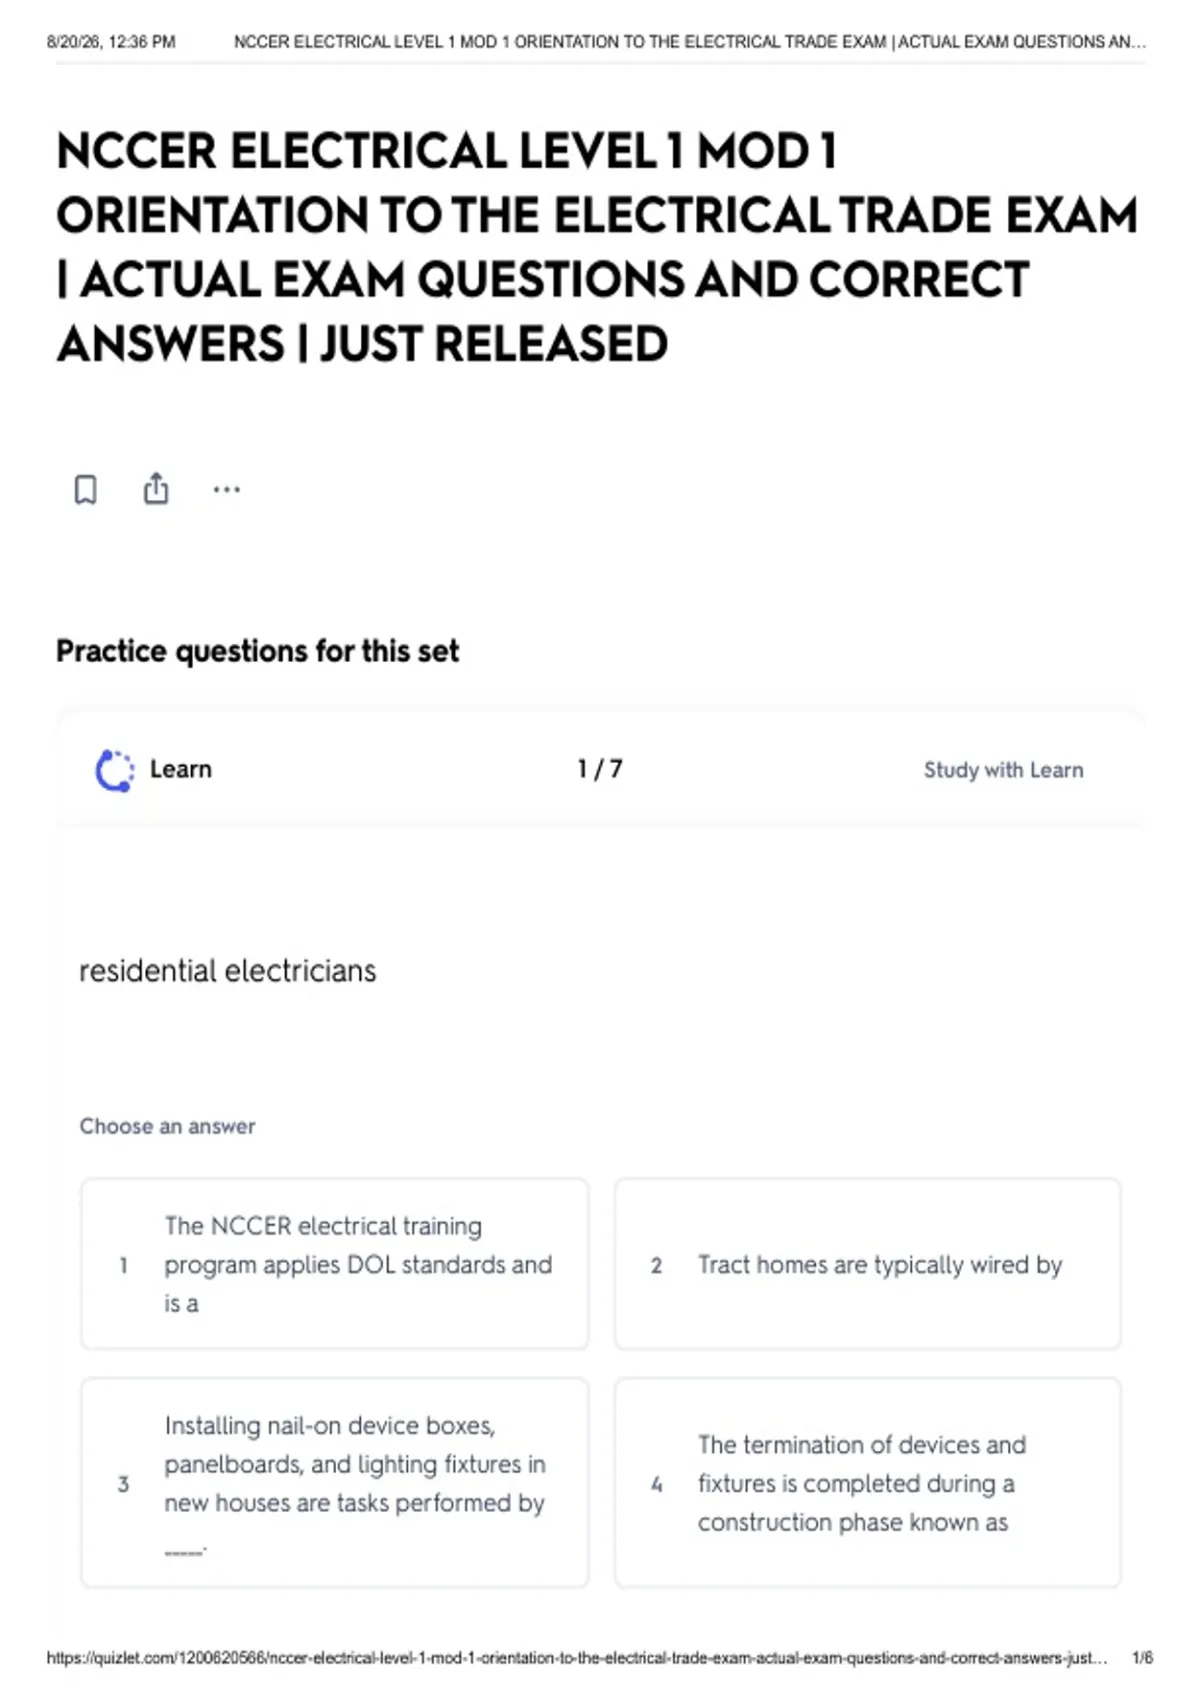Click the Practice questions for this set heading
The height and width of the screenshot is (1700, 1200).
(x=258, y=651)
